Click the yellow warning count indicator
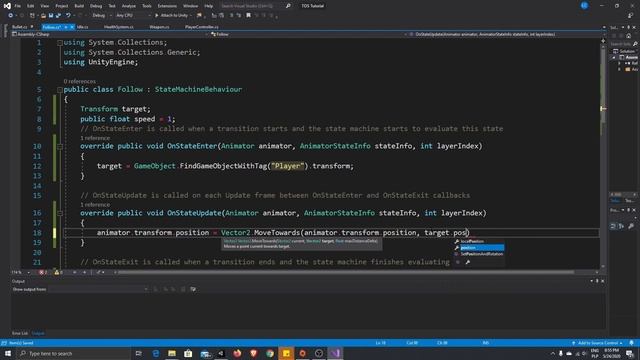 tap(58, 272)
